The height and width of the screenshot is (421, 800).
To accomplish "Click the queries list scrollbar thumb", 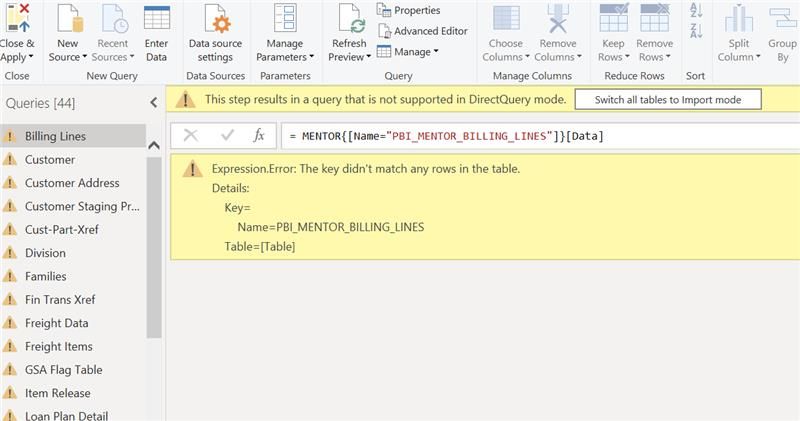I will pos(154,247).
